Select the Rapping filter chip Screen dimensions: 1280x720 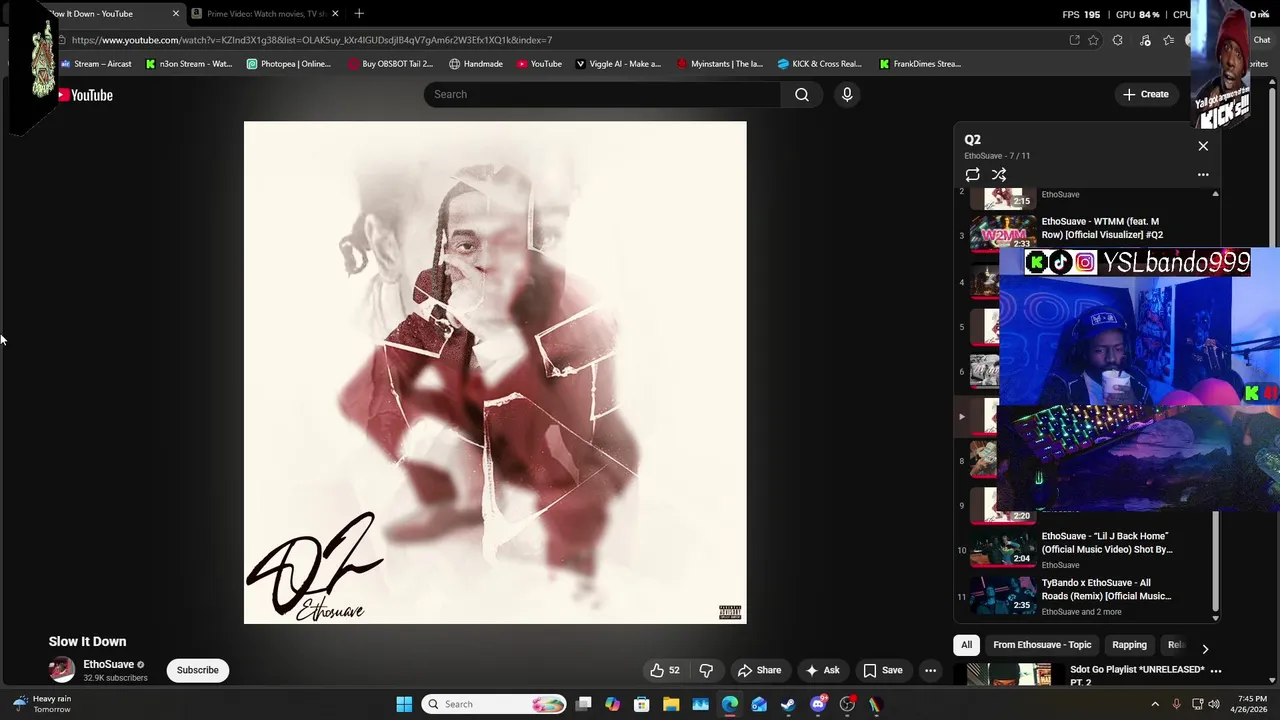pos(1129,645)
